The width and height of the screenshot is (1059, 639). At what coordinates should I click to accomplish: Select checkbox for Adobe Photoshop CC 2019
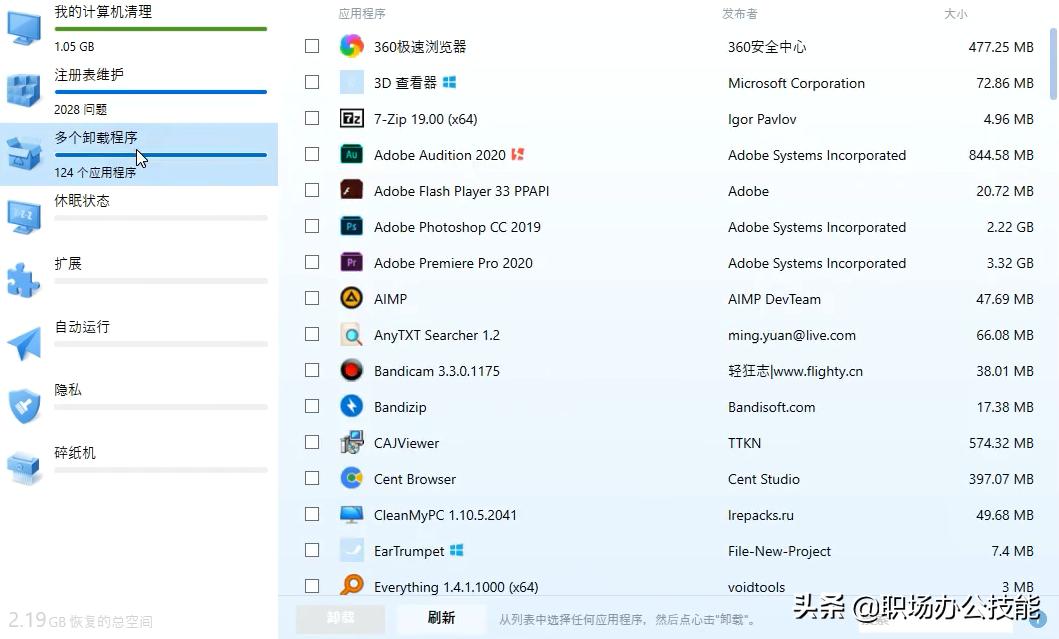pos(312,226)
